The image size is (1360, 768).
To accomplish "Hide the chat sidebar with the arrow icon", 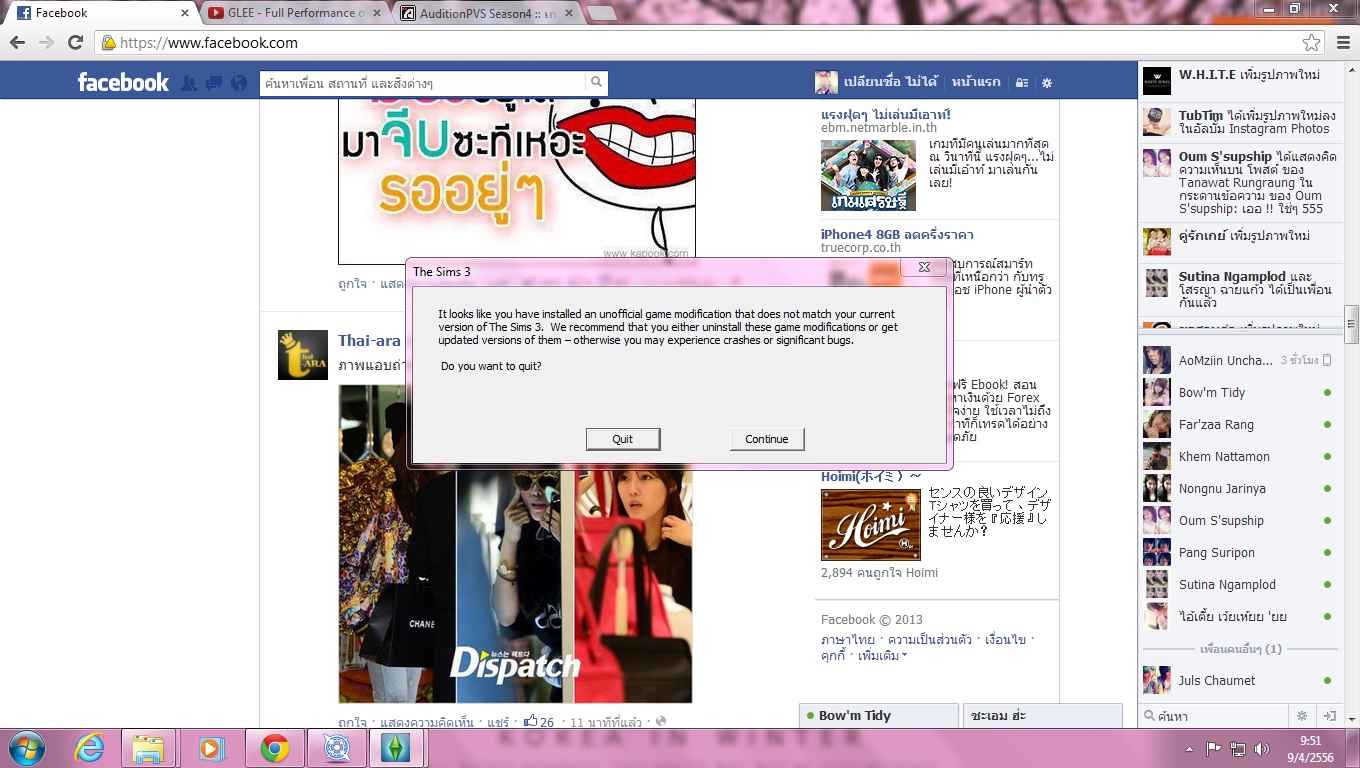I will (1330, 716).
